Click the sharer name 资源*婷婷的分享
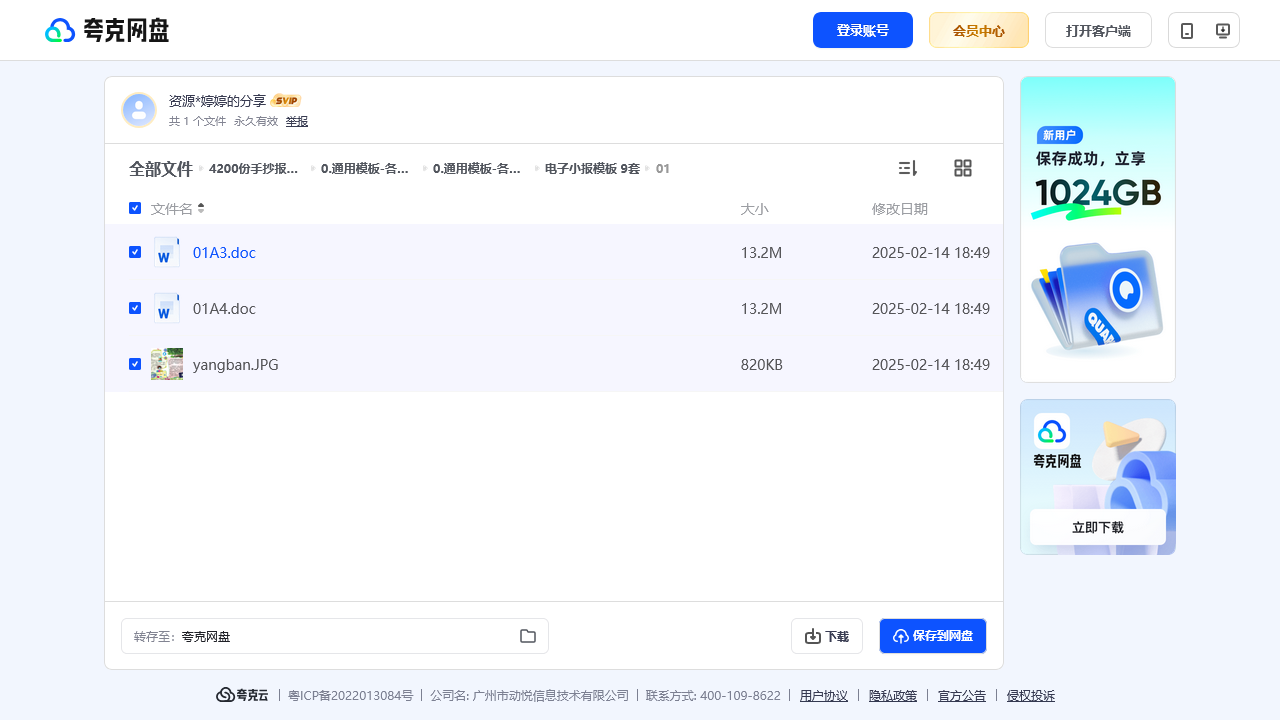Viewport: 1280px width, 720px height. point(217,101)
